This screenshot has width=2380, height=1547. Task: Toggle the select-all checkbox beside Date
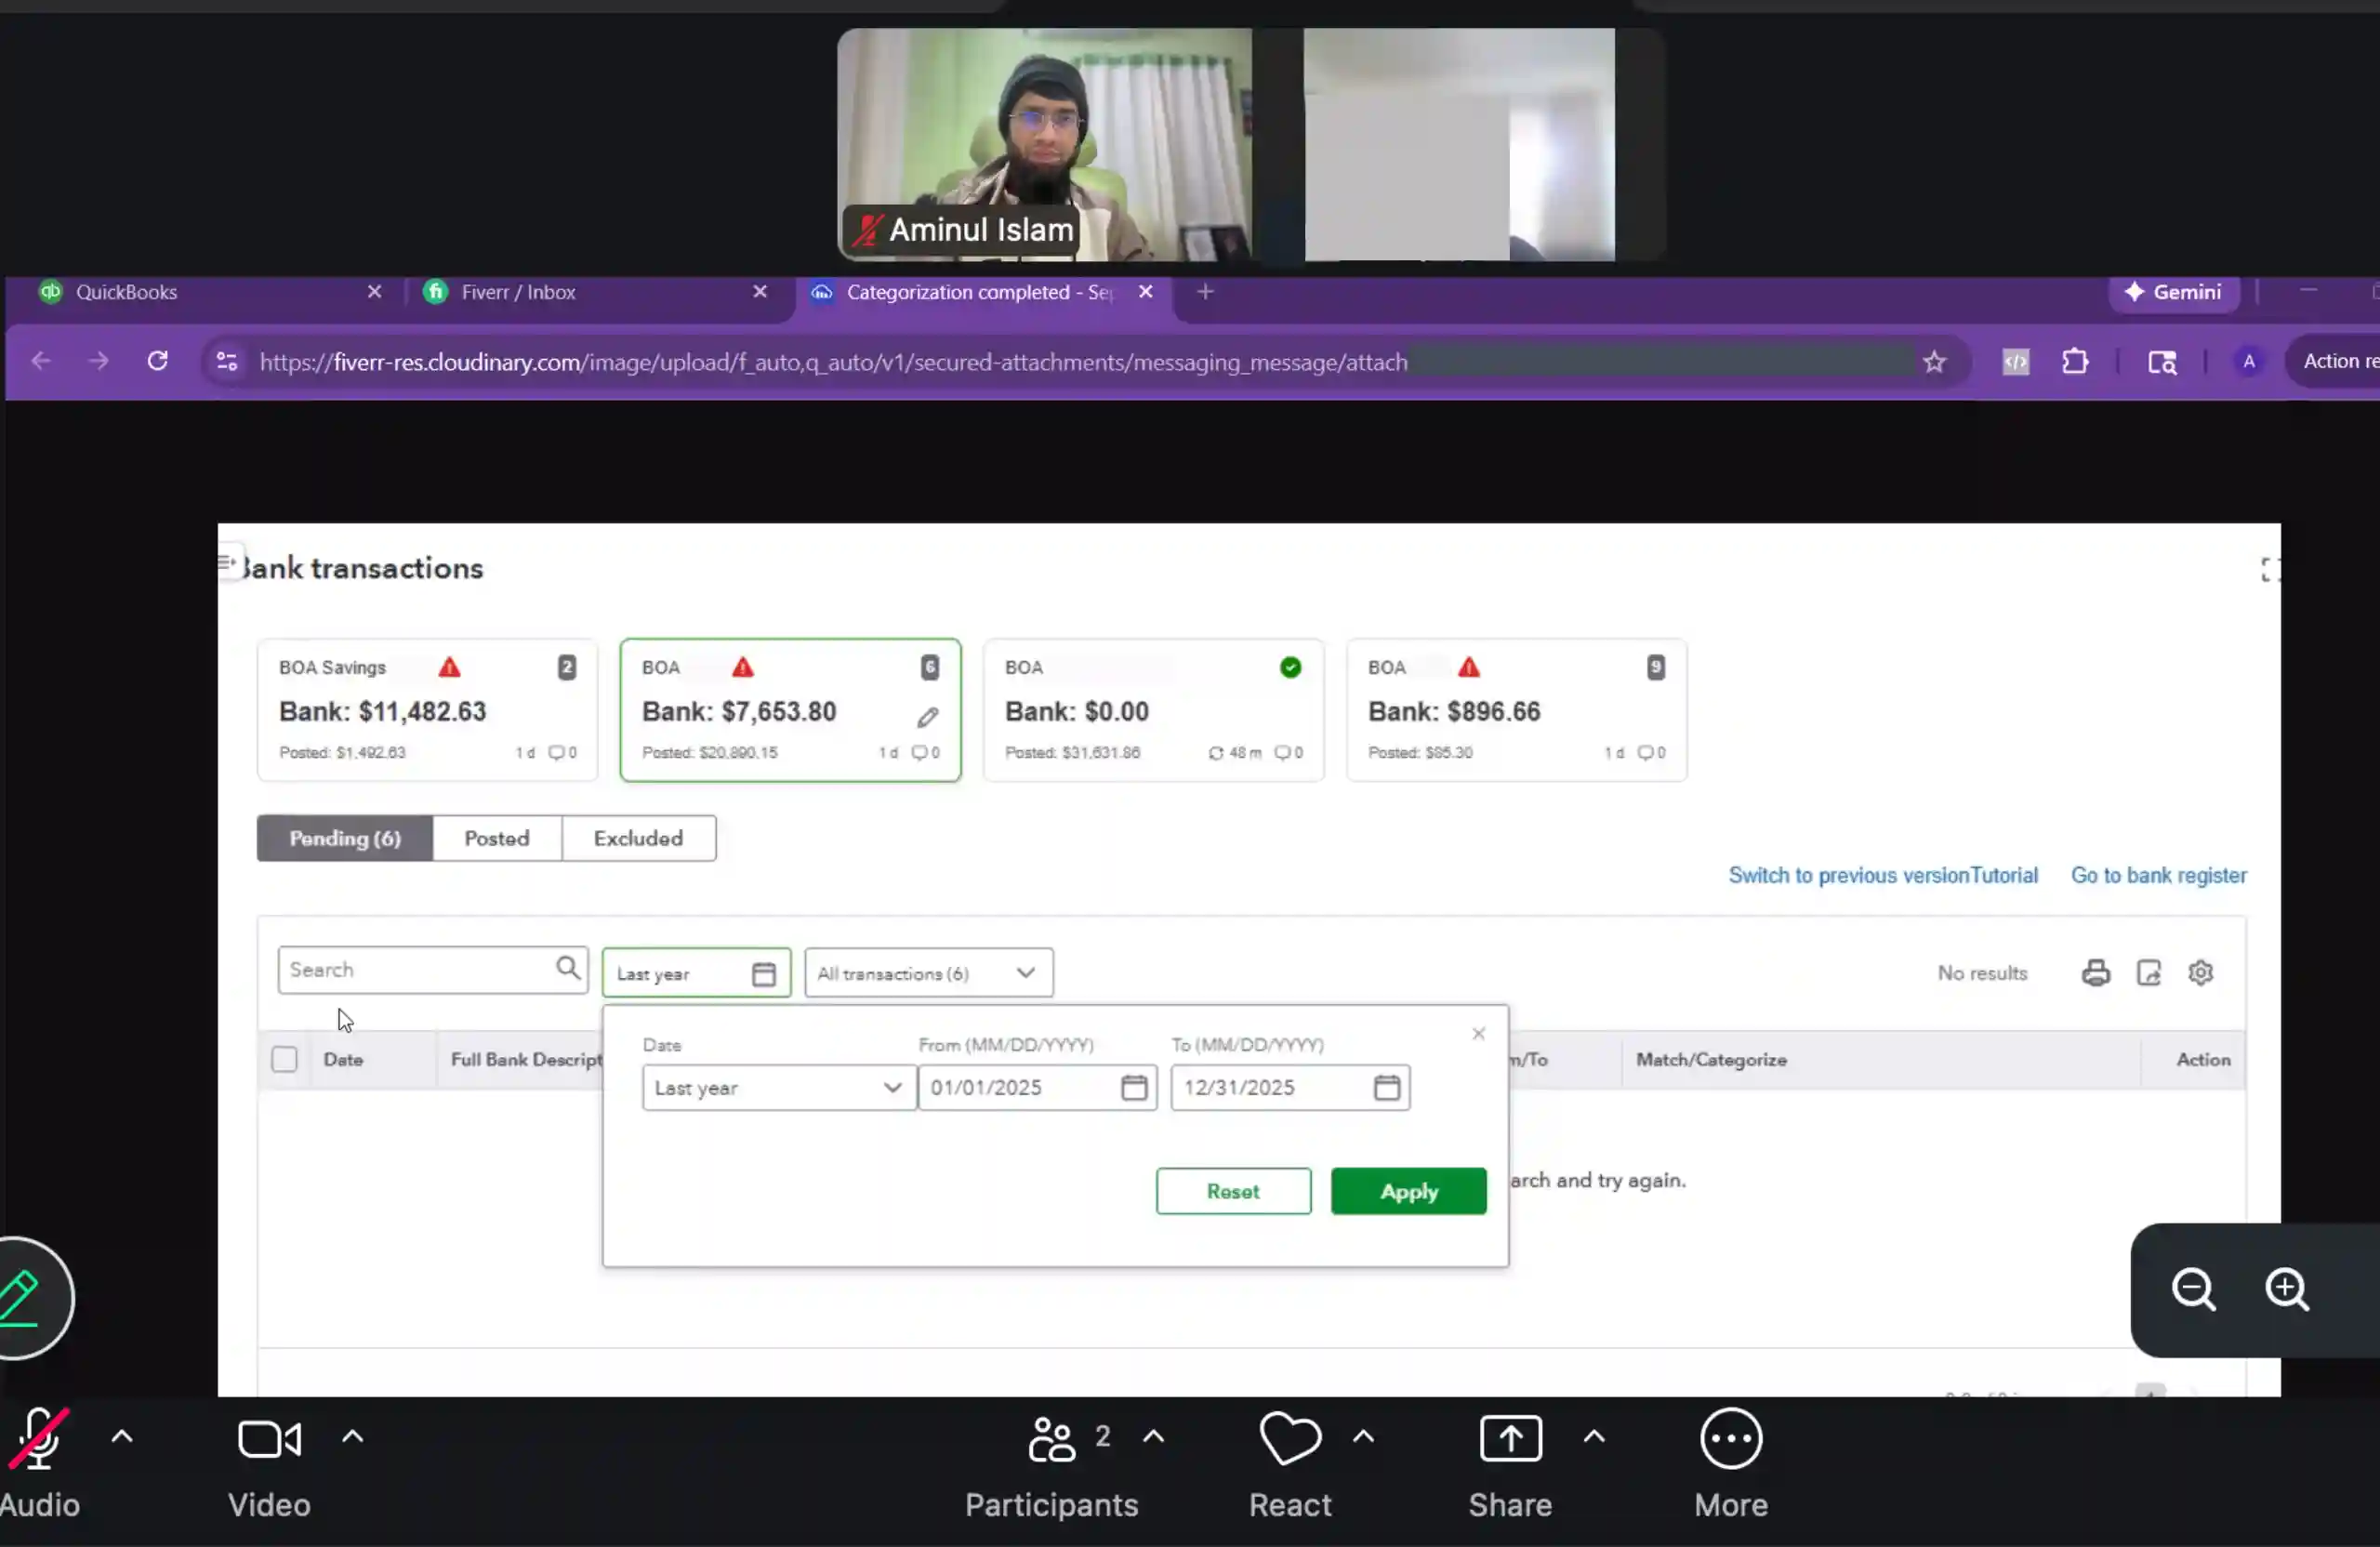tap(284, 1058)
